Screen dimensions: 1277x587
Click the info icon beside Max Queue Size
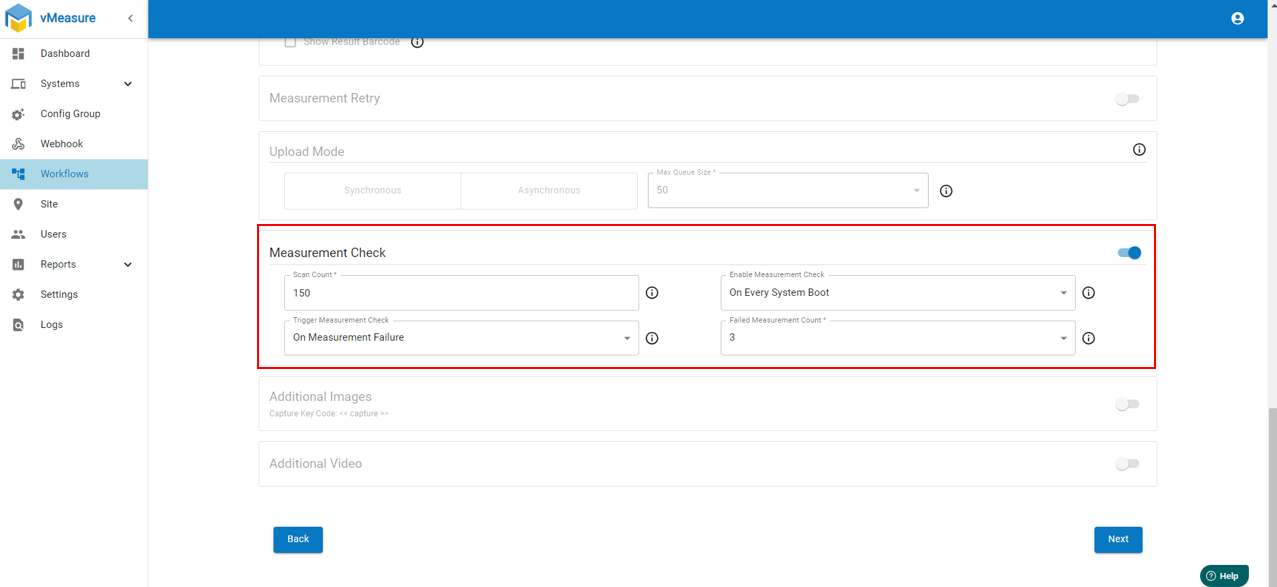tap(946, 191)
